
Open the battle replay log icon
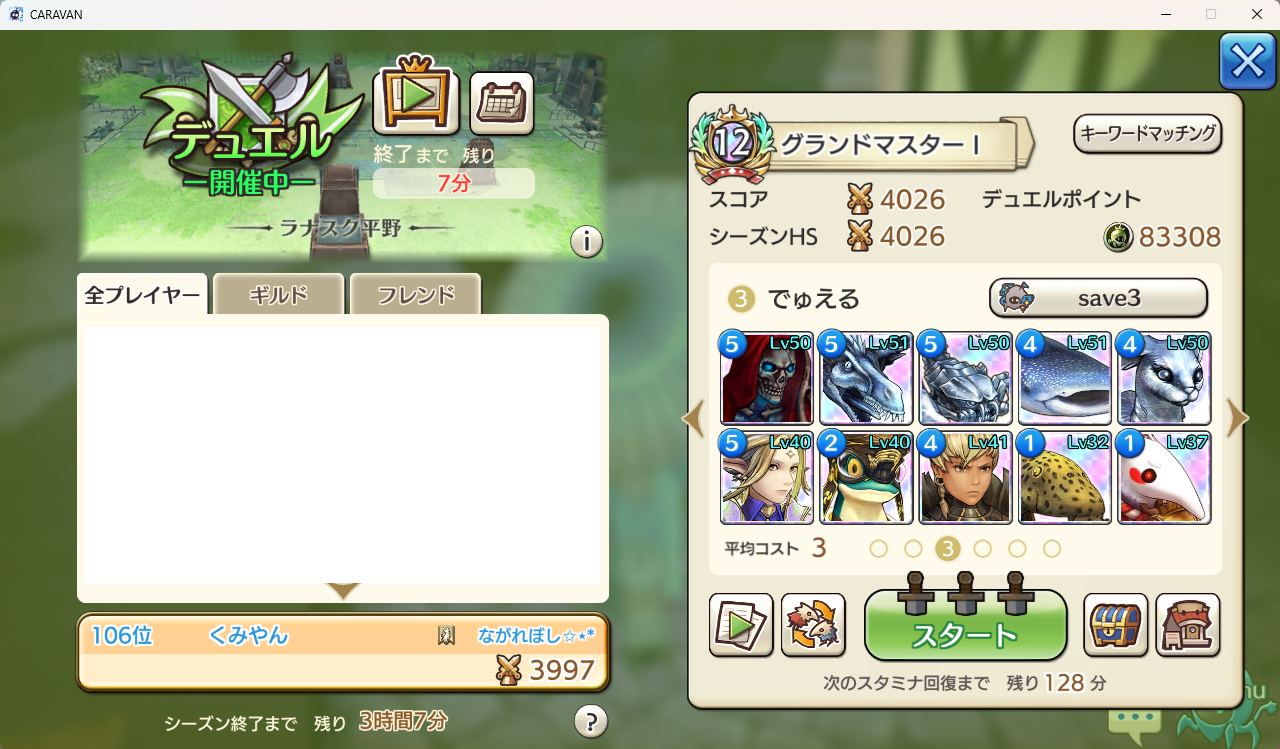point(741,625)
